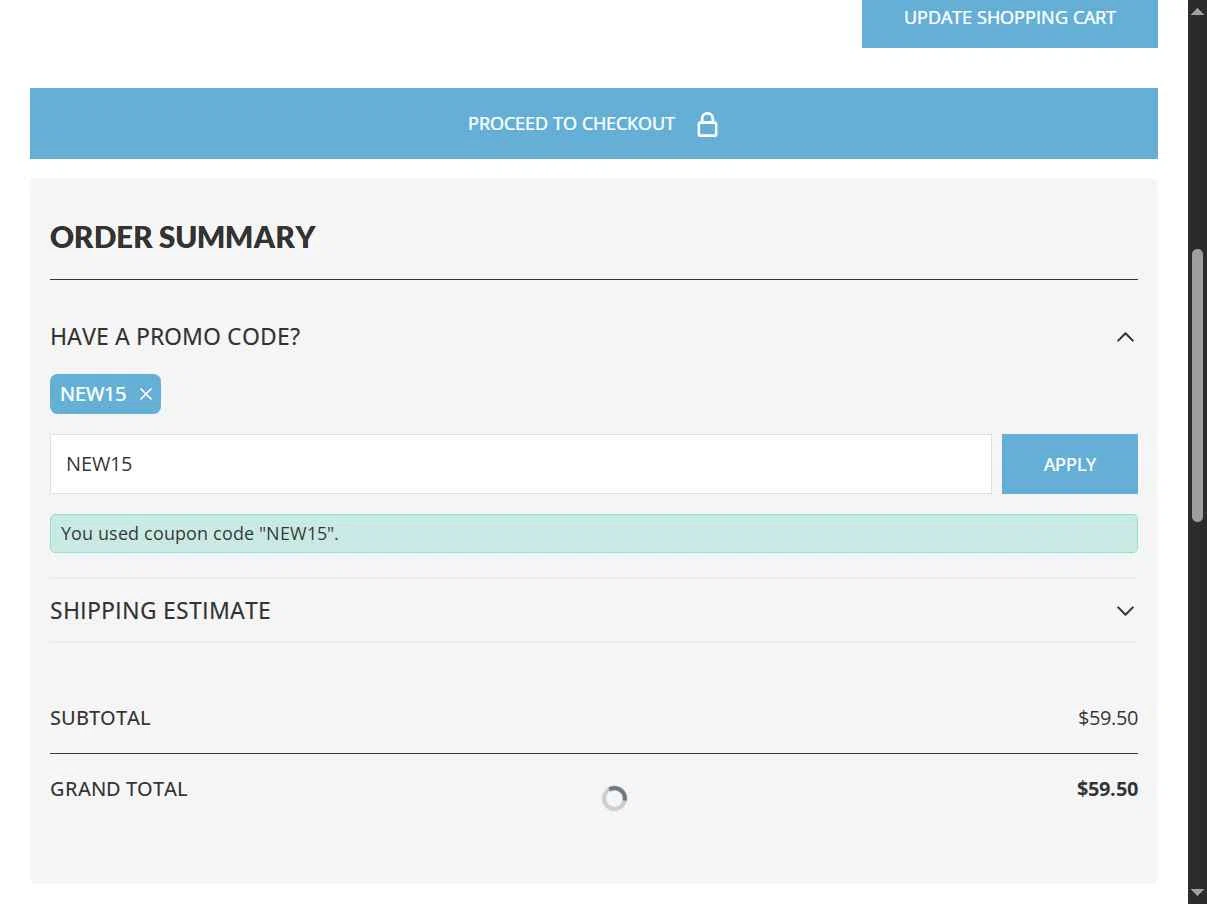1207x904 pixels.
Task: Click Proceed to Checkout button
Action: click(x=594, y=123)
